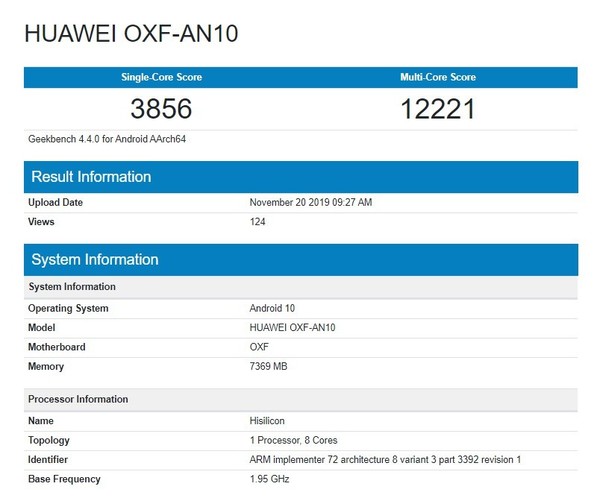Select the model value HUAWEI OXF-AN10 in table
This screenshot has width=600, height=501.
pos(292,328)
